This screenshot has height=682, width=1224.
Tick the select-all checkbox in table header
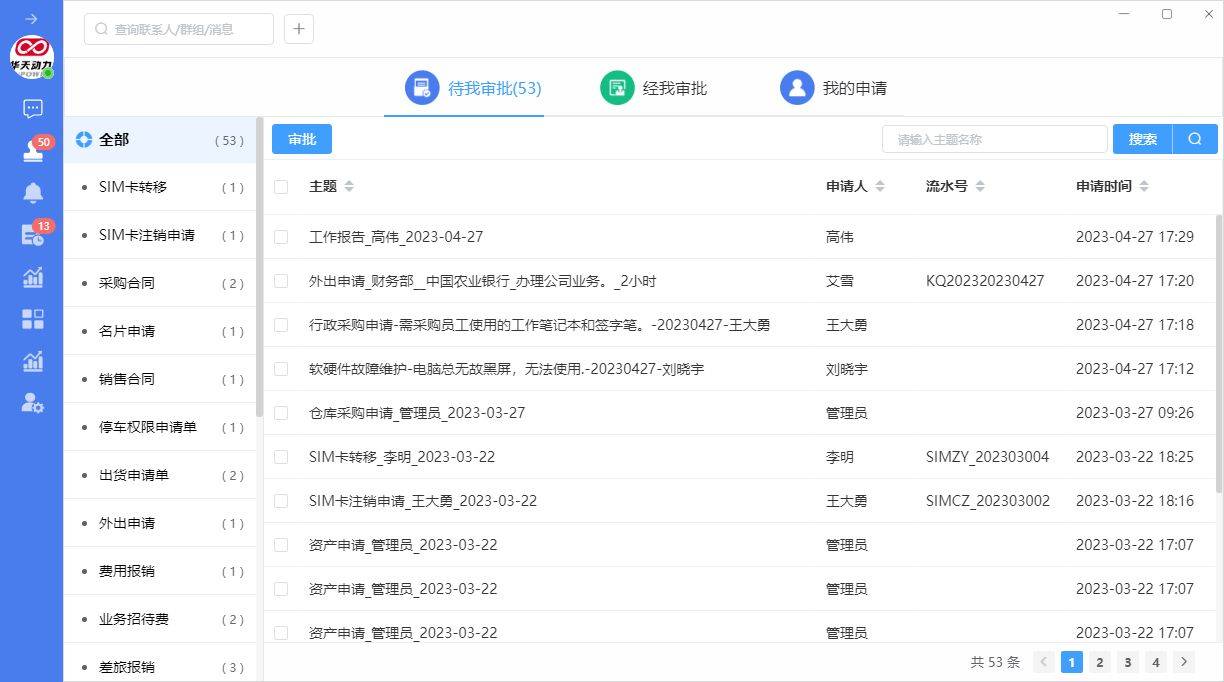tap(281, 187)
